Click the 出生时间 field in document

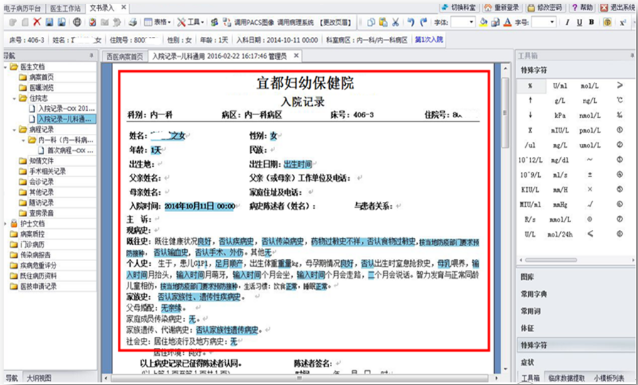pyautogui.click(x=297, y=164)
